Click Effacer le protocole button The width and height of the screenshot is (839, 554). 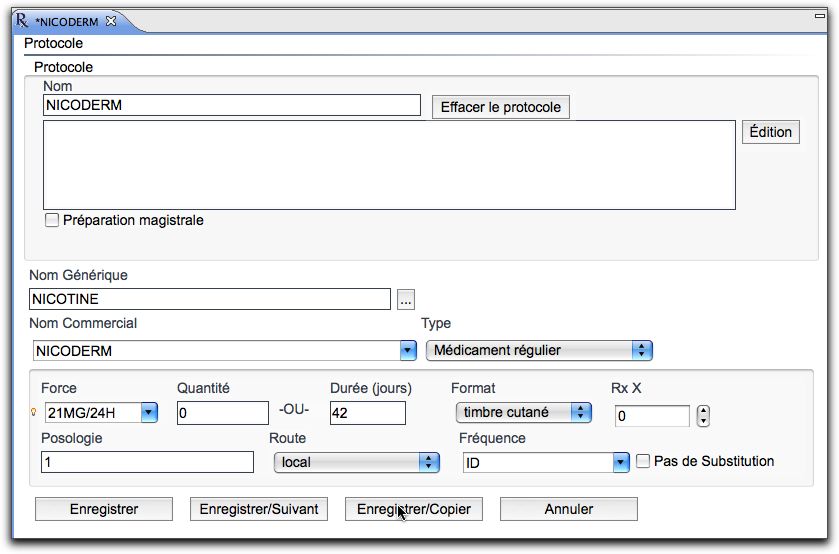501,107
